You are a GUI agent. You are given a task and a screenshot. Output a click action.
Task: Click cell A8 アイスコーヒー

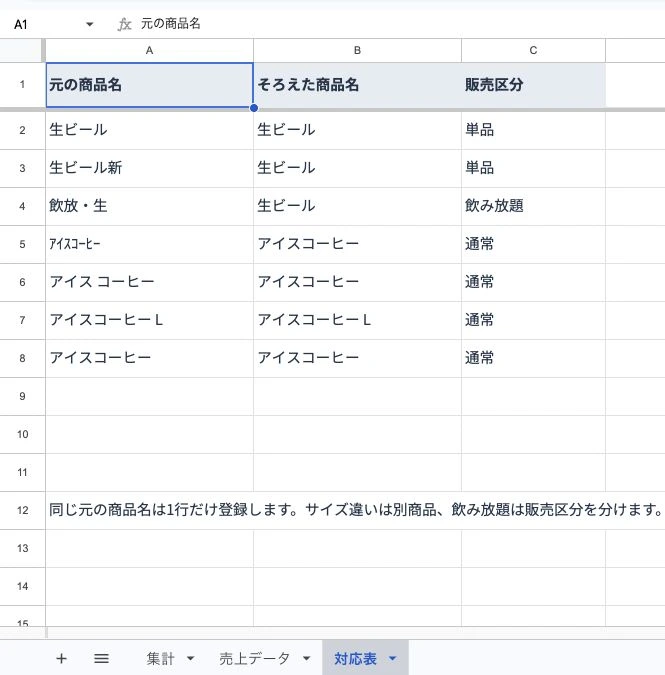149,358
